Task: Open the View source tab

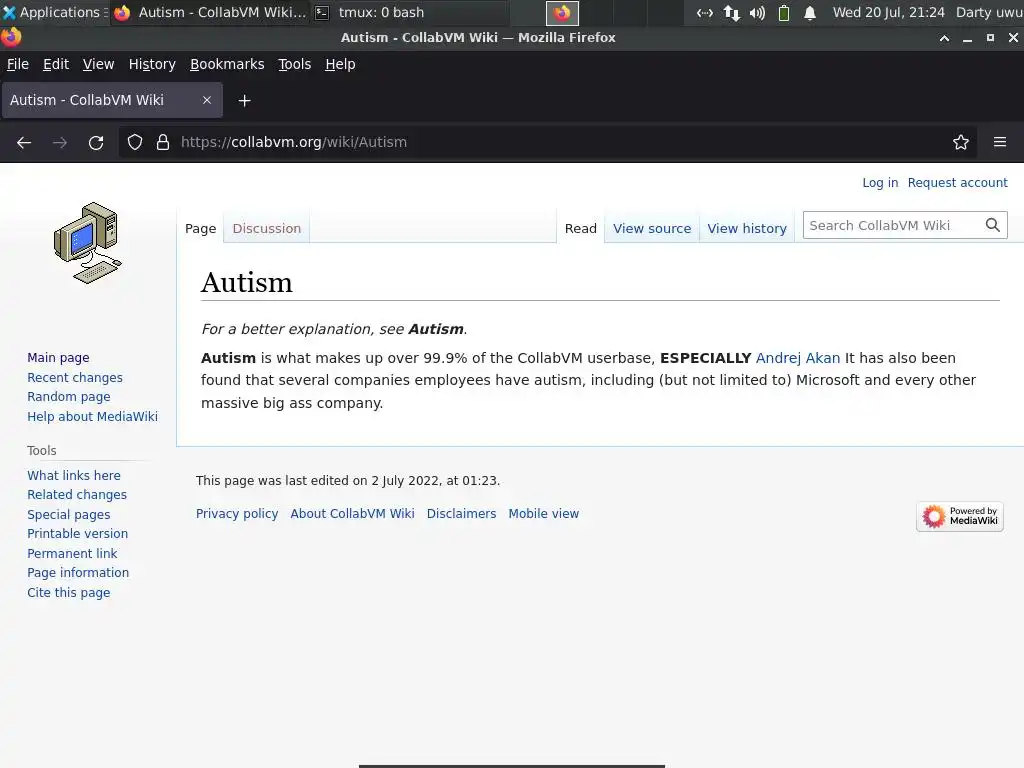Action: tap(652, 229)
